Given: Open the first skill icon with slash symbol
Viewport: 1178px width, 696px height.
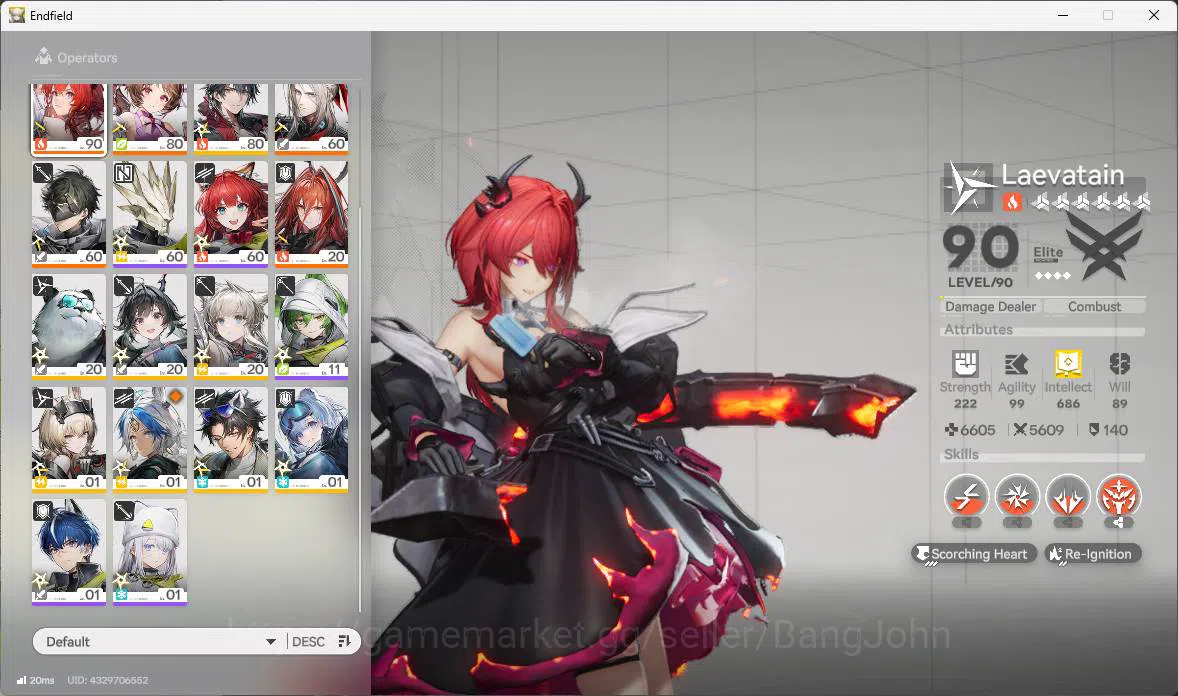Looking at the screenshot, I should tap(967, 496).
